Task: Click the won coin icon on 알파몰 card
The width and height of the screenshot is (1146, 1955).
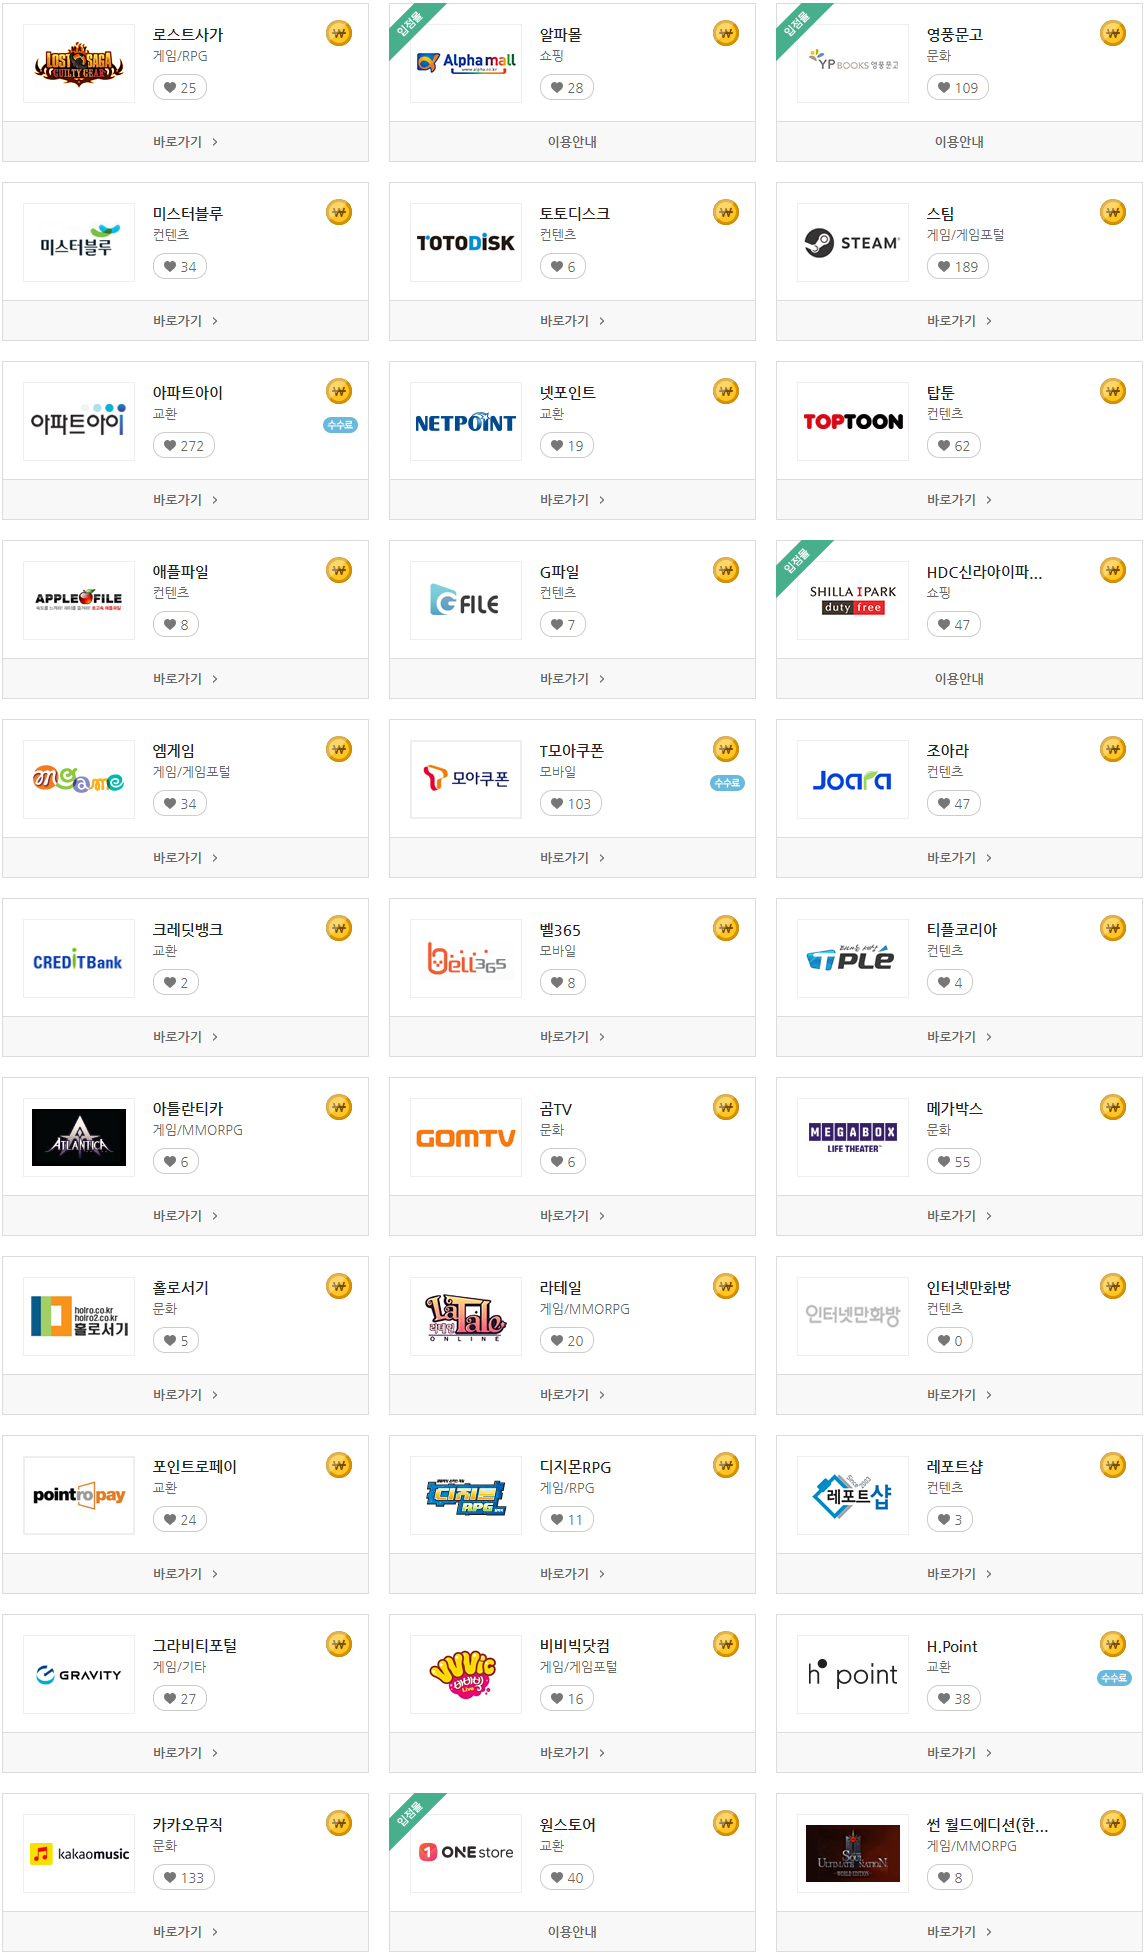Action: (x=726, y=34)
